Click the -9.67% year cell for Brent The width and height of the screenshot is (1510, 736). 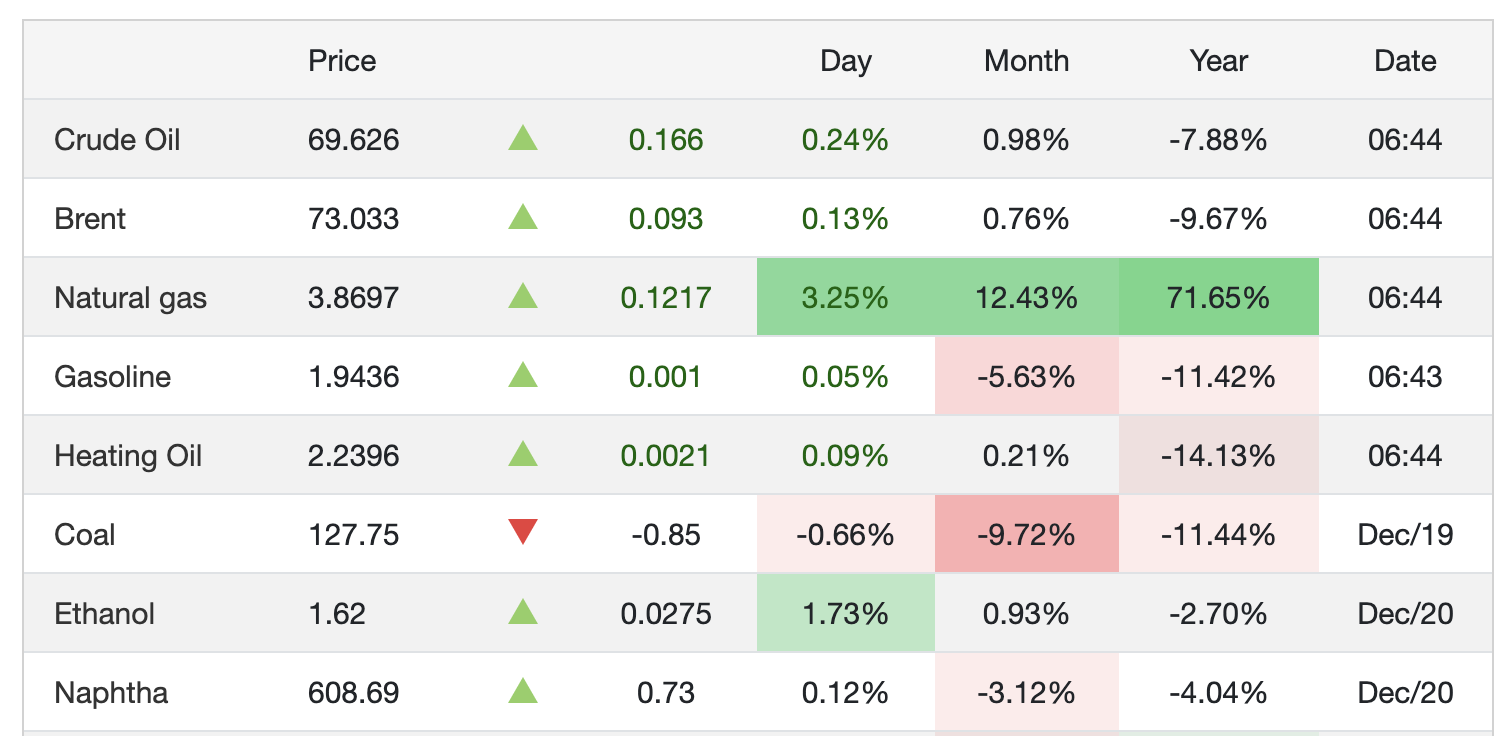[1219, 218]
